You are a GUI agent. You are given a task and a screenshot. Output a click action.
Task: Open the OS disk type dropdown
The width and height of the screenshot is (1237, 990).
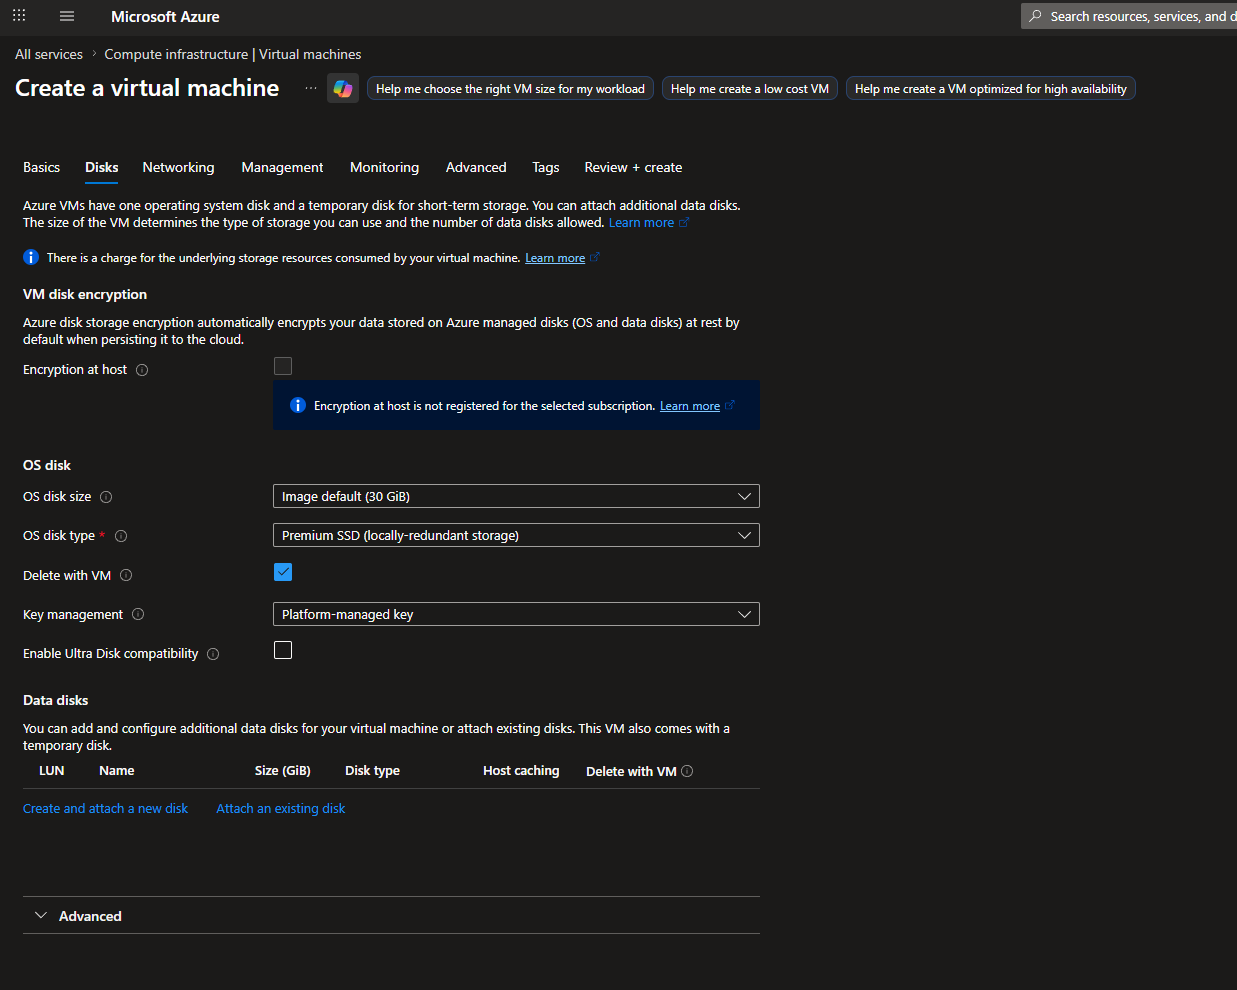(x=516, y=535)
